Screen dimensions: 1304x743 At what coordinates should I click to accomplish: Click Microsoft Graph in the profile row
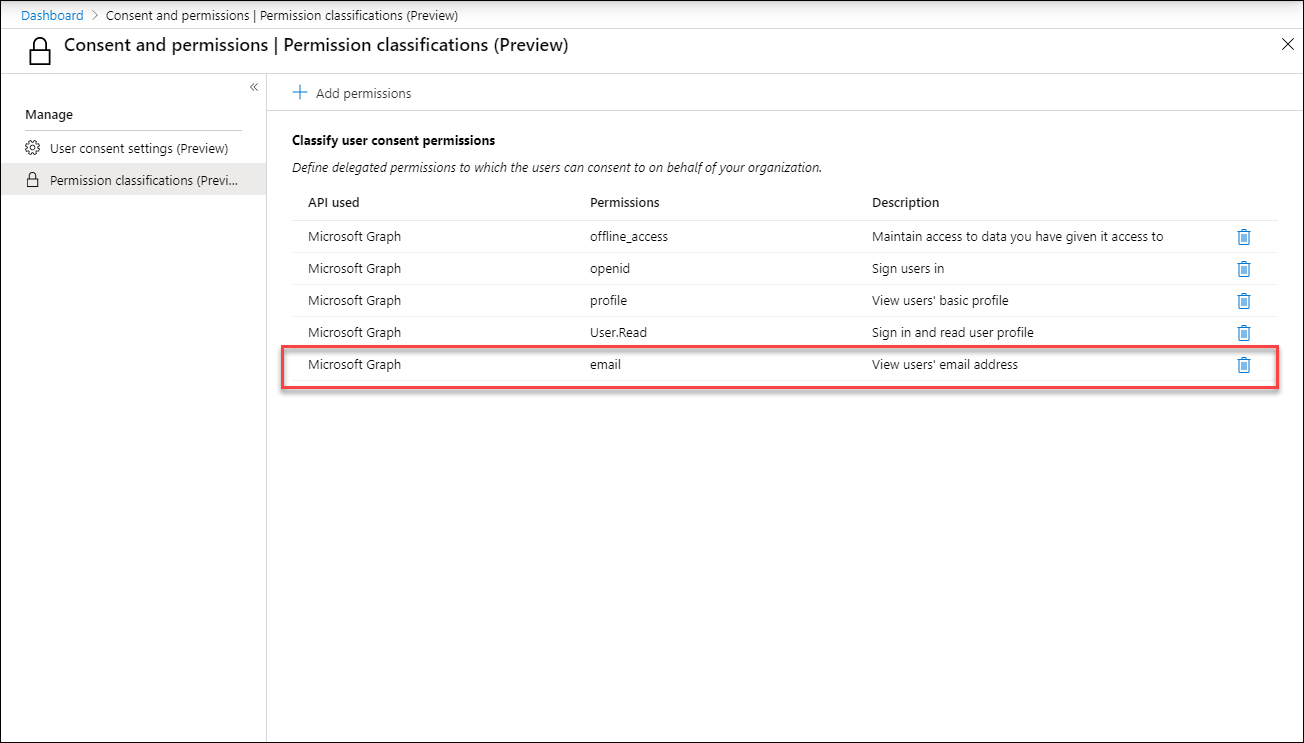click(354, 301)
